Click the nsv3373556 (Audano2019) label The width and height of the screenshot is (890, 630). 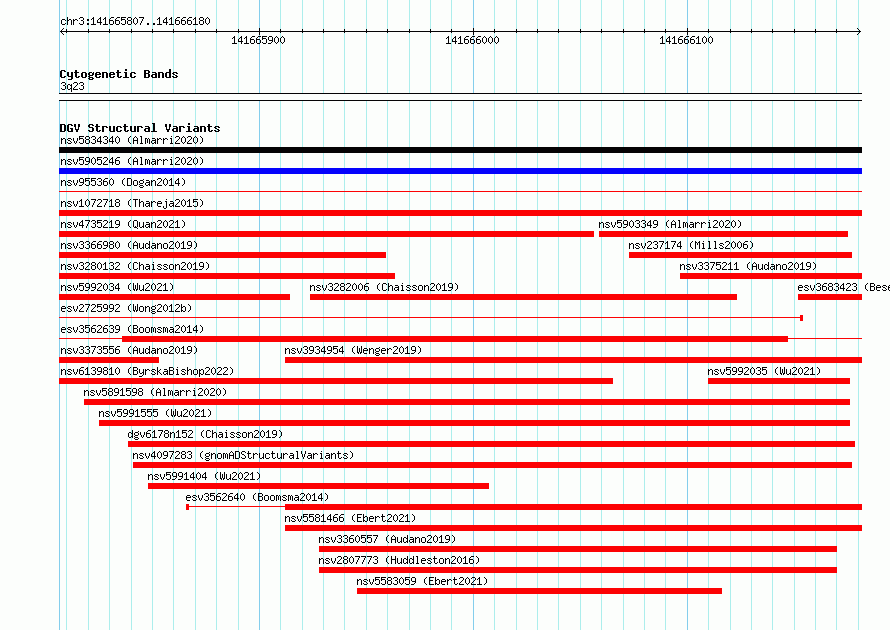(x=129, y=350)
